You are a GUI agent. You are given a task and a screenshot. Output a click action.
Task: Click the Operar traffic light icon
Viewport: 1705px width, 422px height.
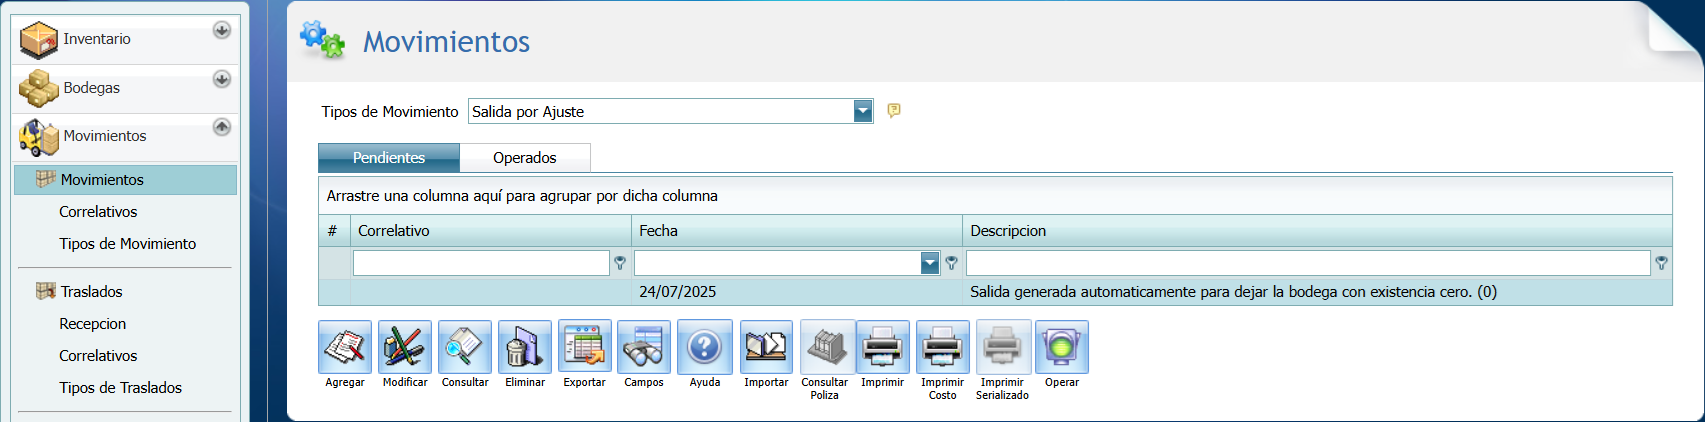pyautogui.click(x=1062, y=347)
